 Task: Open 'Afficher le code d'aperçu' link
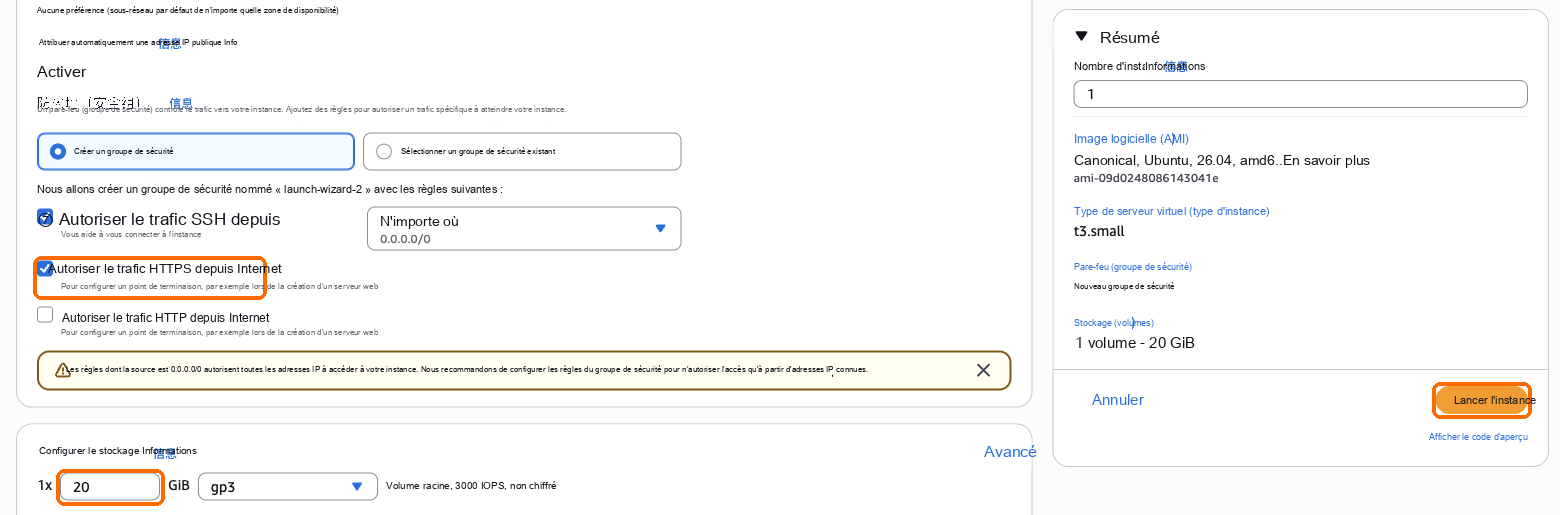[x=1478, y=437]
